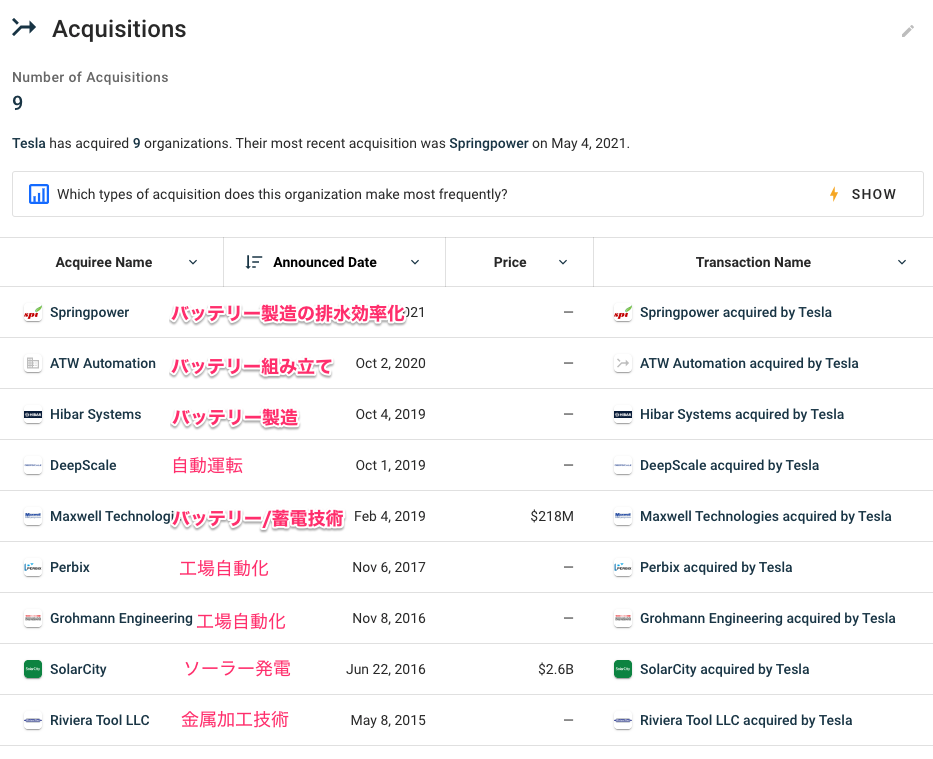This screenshot has width=933, height=759.
Task: Click the green SolarCity logo in Acquiree column
Action: coord(32,670)
